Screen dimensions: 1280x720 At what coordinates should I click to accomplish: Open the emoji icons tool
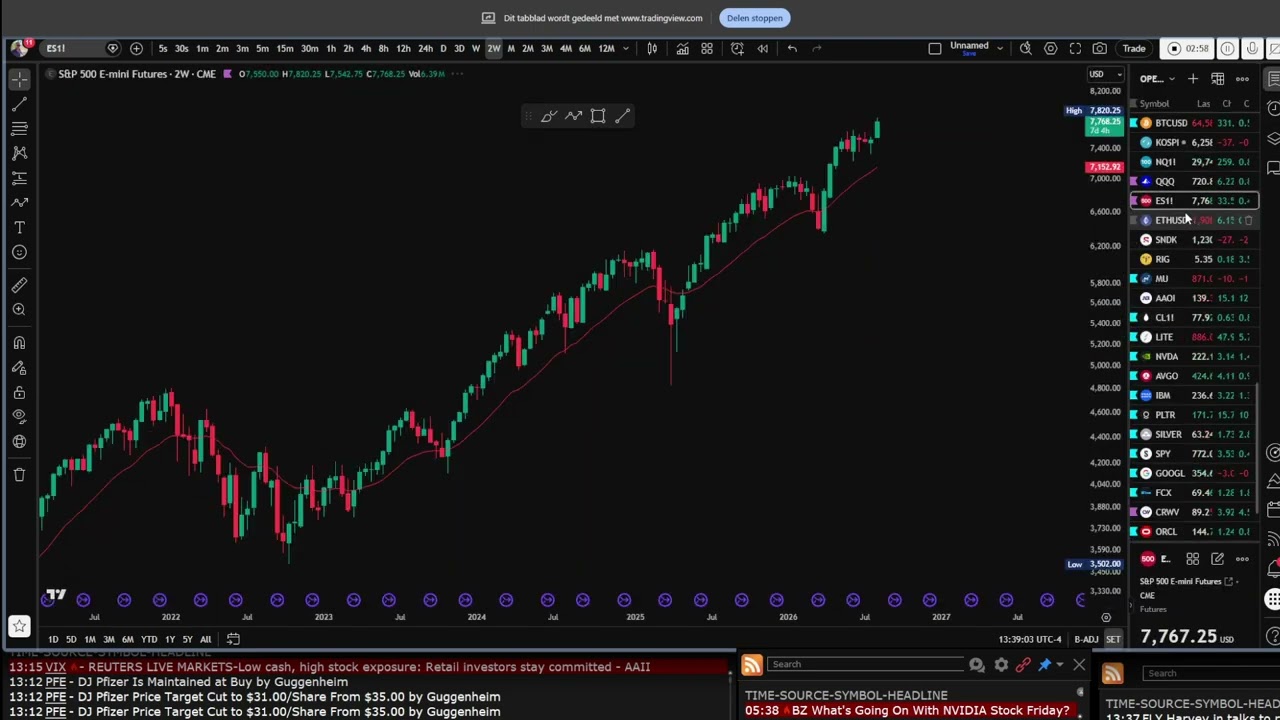(19, 252)
